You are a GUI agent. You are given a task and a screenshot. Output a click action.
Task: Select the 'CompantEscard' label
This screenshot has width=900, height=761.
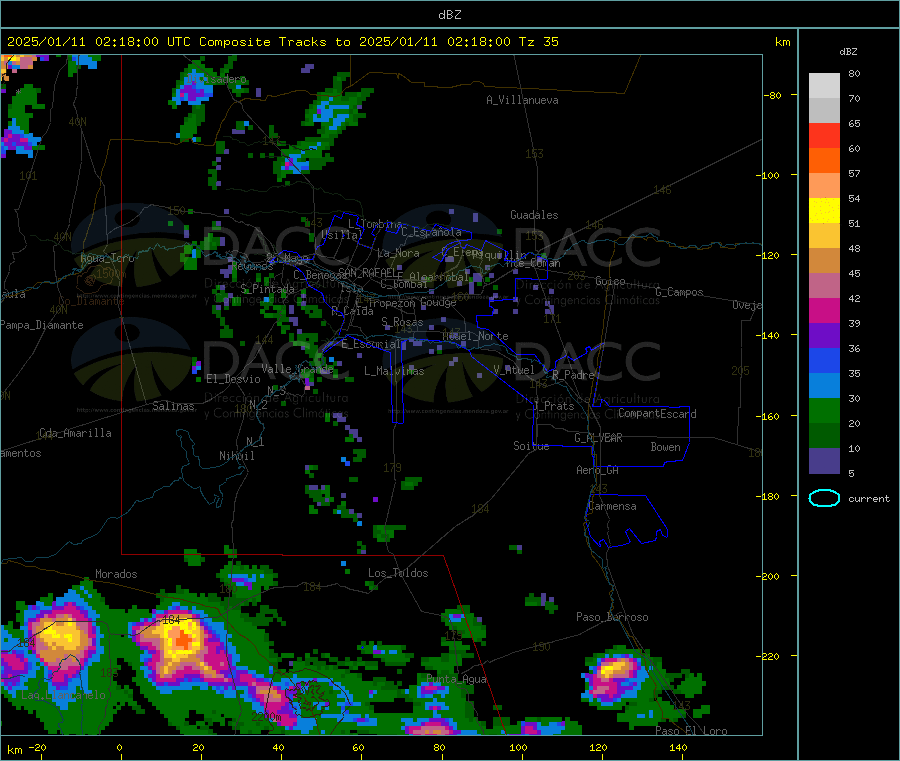[x=657, y=413]
